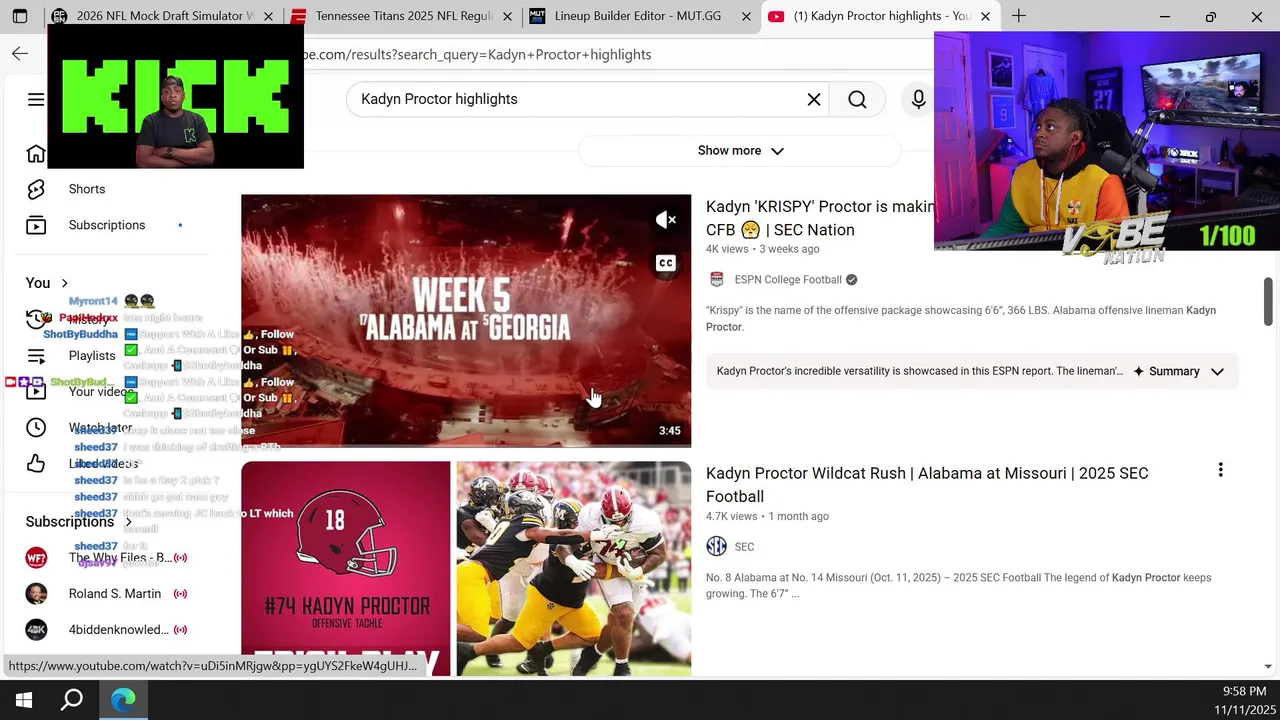Open Microsoft Edge from the taskbar
This screenshot has height=720, width=1280.
point(123,700)
